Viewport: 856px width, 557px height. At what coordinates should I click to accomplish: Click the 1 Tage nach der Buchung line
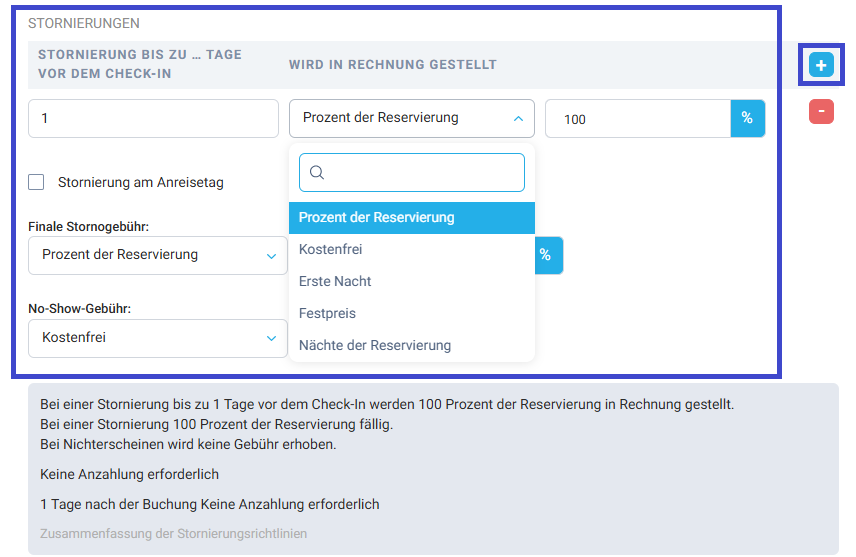click(210, 504)
